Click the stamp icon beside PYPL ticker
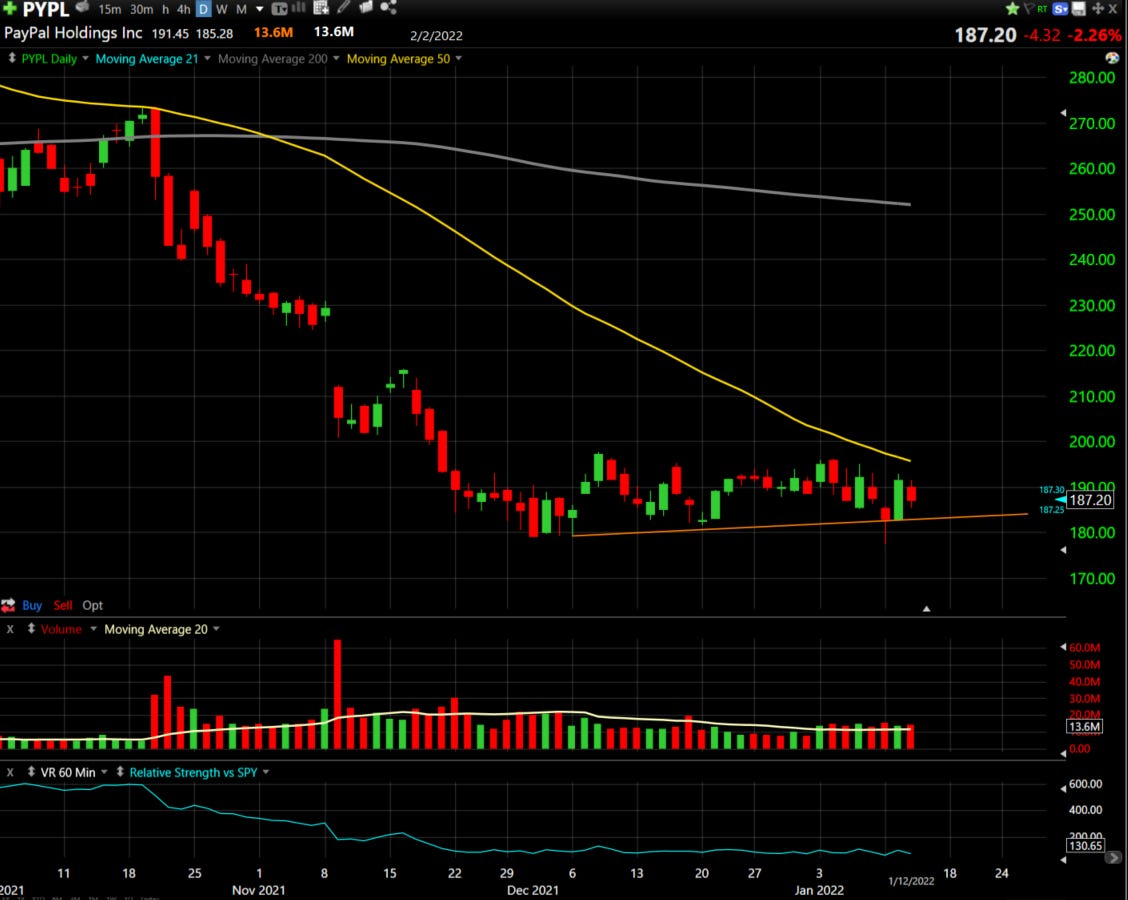The height and width of the screenshot is (900, 1128). (83, 8)
